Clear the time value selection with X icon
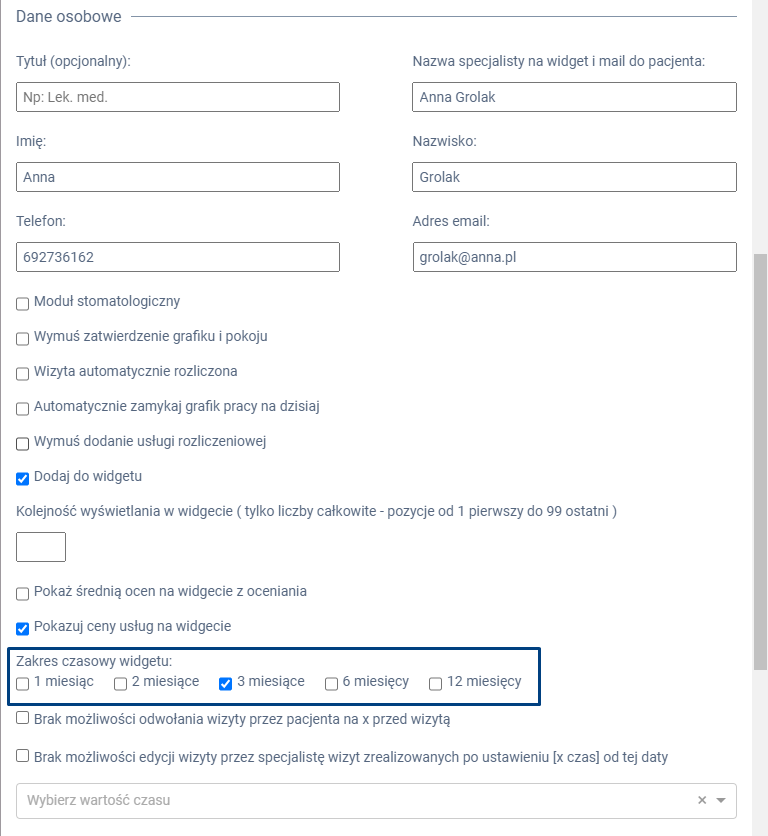 click(702, 800)
